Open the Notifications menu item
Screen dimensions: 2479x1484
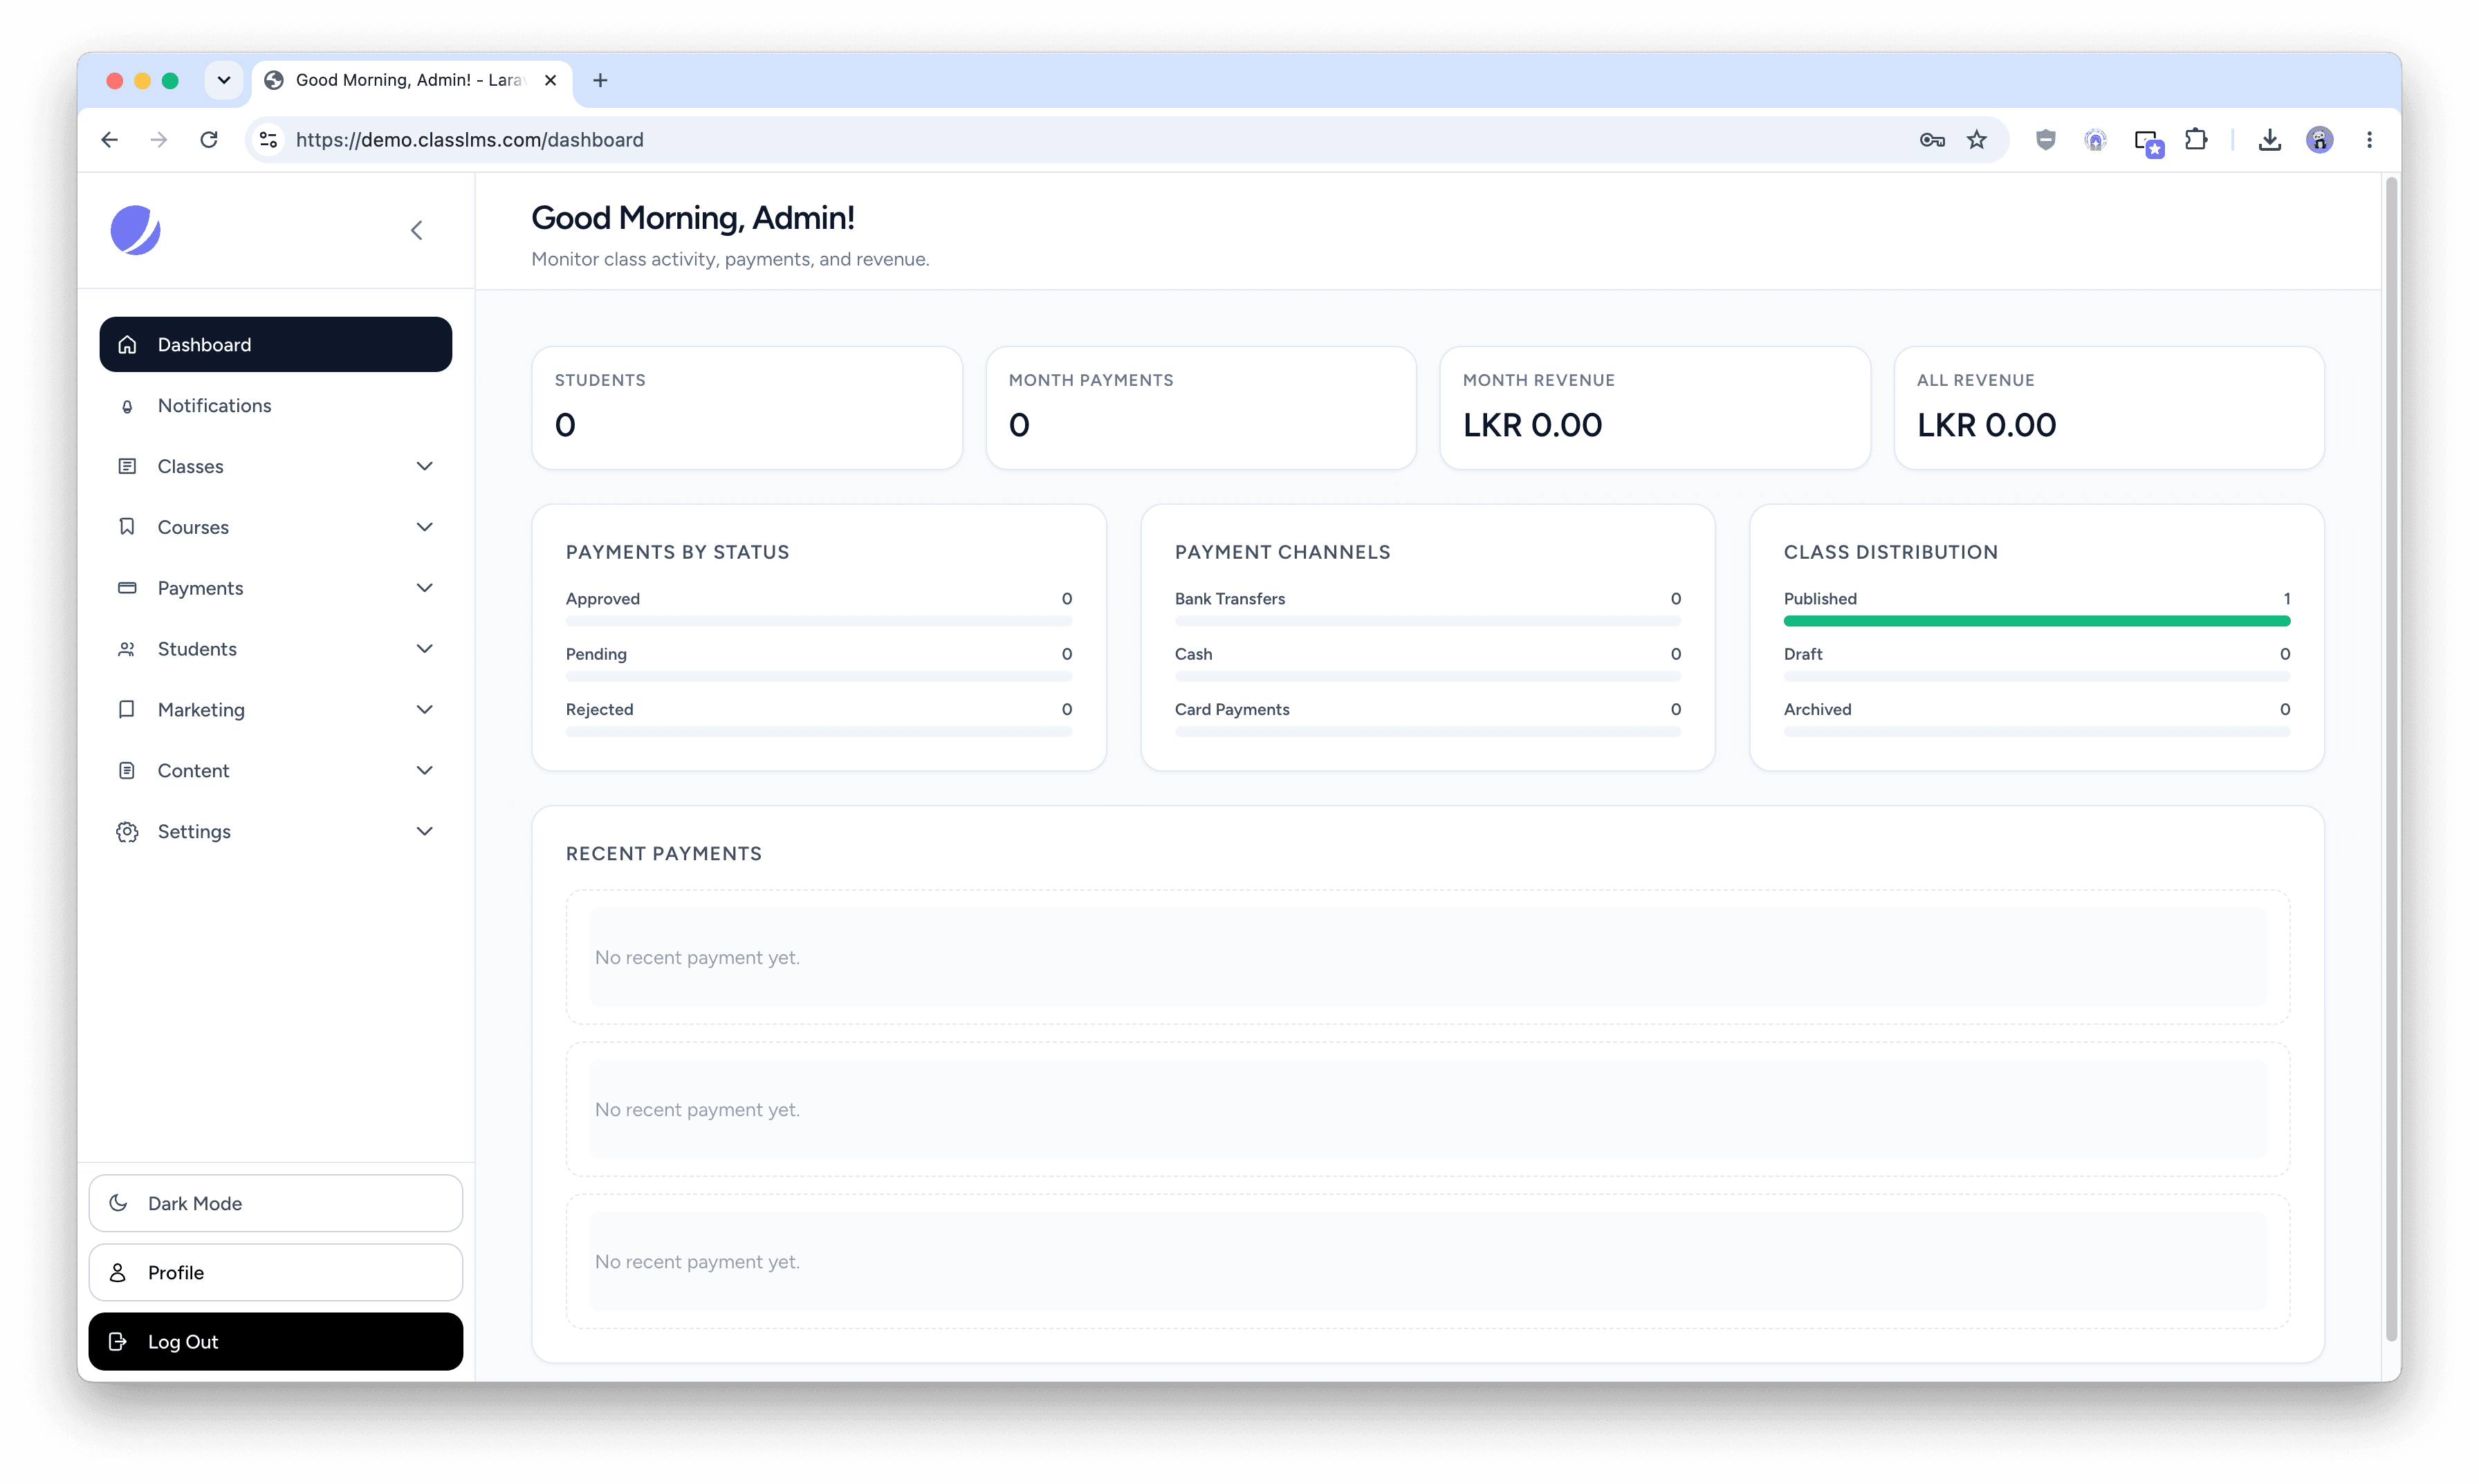[276, 406]
